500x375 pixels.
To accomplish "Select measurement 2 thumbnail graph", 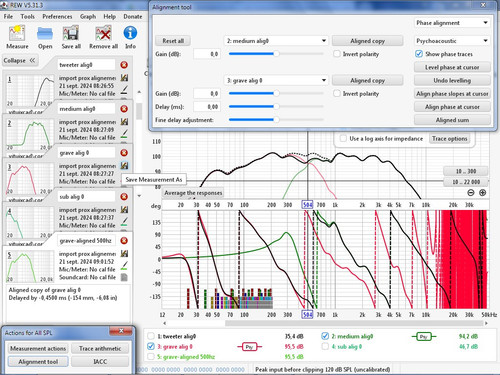I will [30, 135].
